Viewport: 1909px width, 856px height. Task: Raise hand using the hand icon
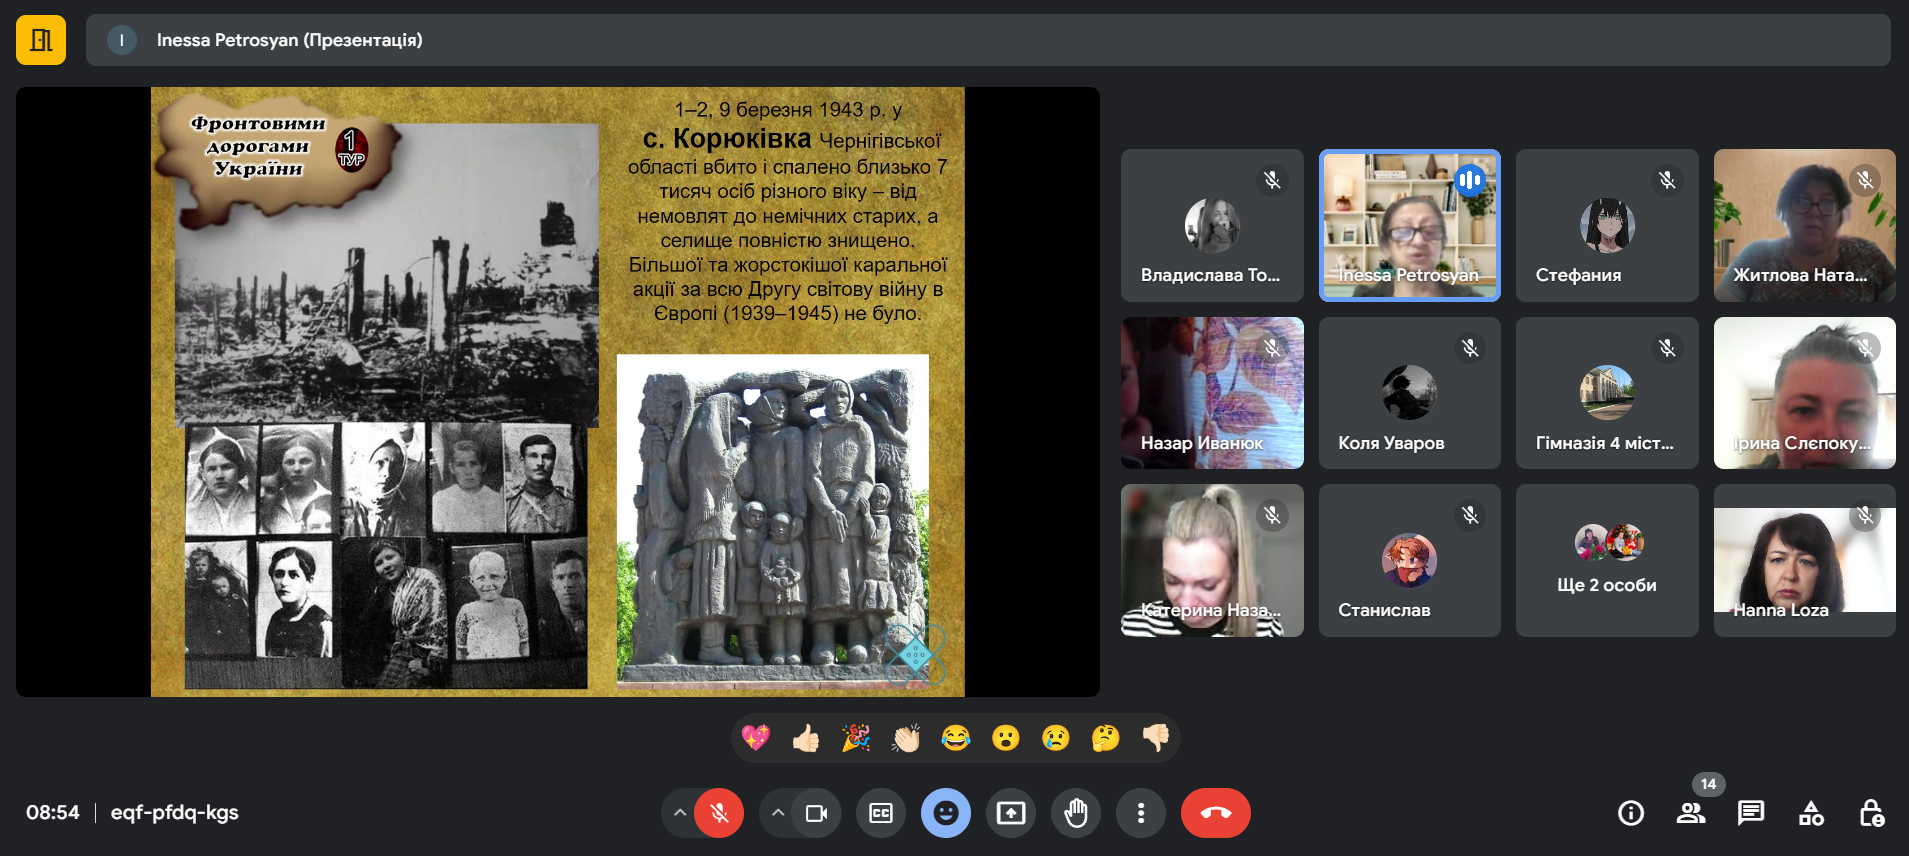(1076, 813)
